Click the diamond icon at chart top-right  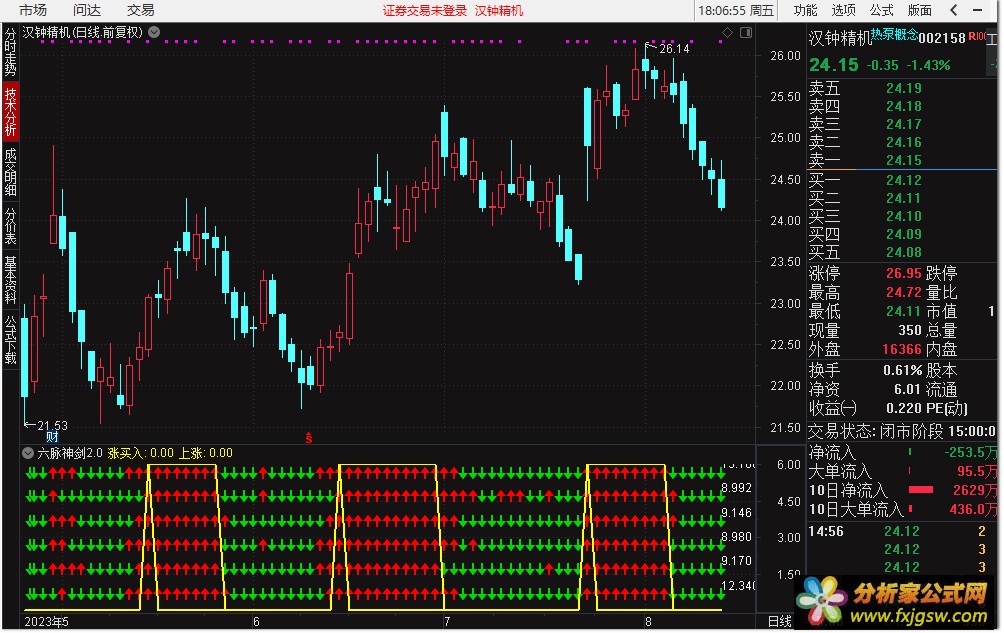tap(727, 32)
